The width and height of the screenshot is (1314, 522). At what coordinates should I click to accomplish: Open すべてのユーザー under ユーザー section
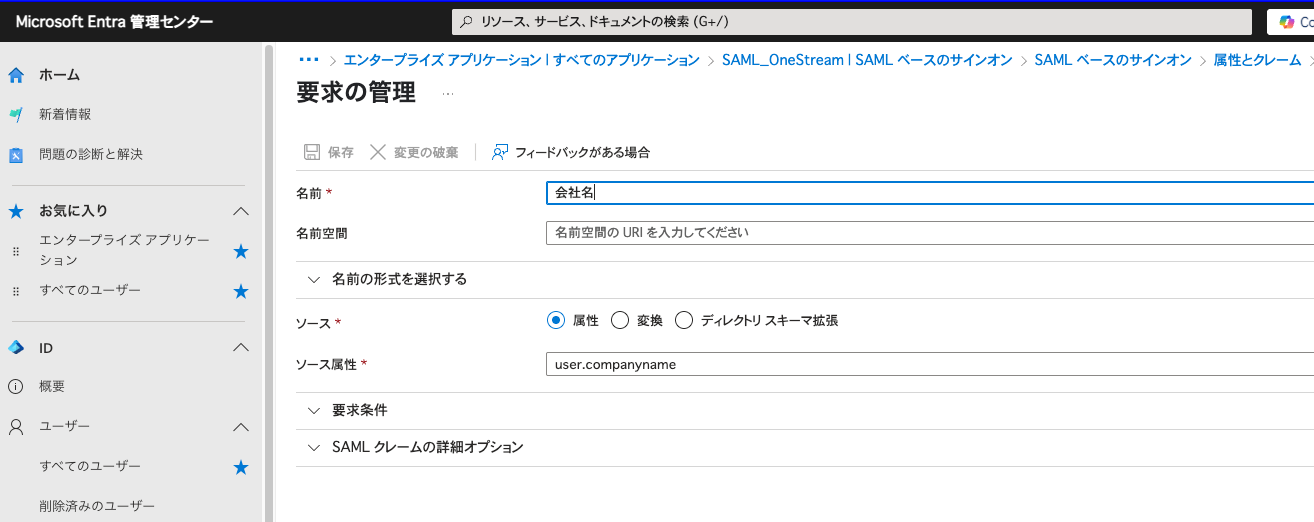coord(90,466)
